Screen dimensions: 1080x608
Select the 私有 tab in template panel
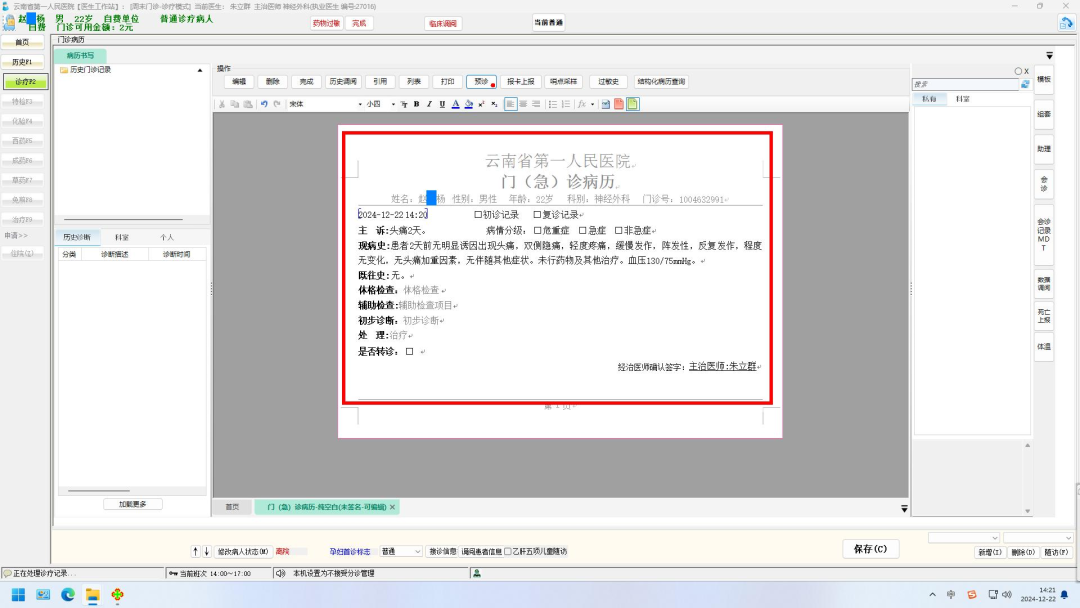click(x=929, y=99)
